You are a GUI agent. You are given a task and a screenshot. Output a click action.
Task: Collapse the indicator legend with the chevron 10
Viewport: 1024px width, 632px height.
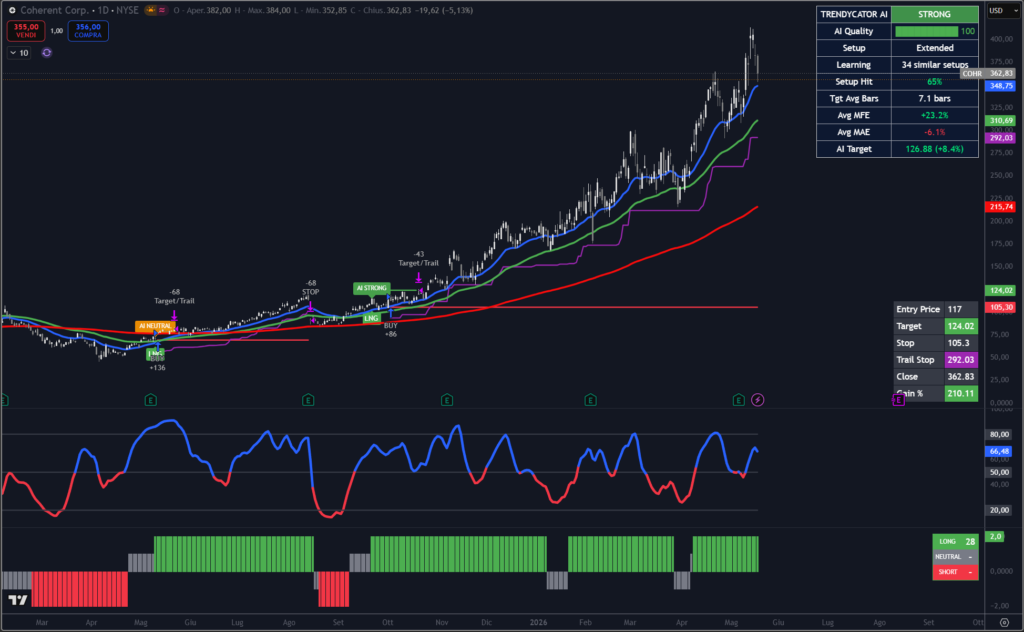tap(19, 53)
